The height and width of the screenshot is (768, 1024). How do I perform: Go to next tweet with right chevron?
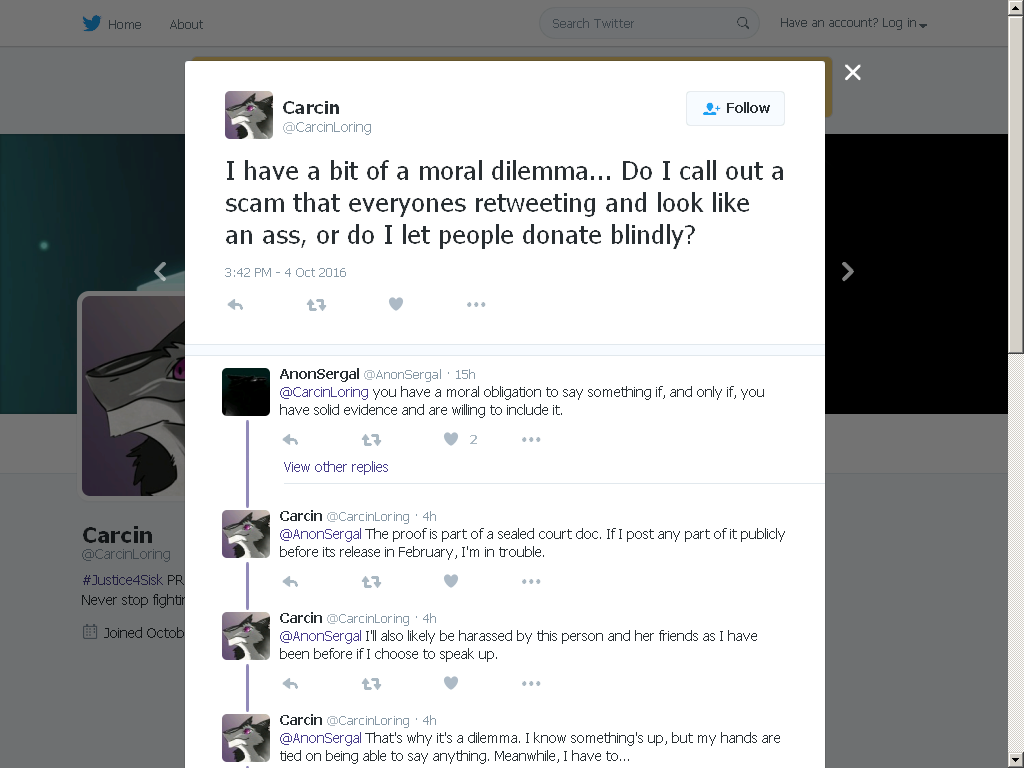[848, 272]
